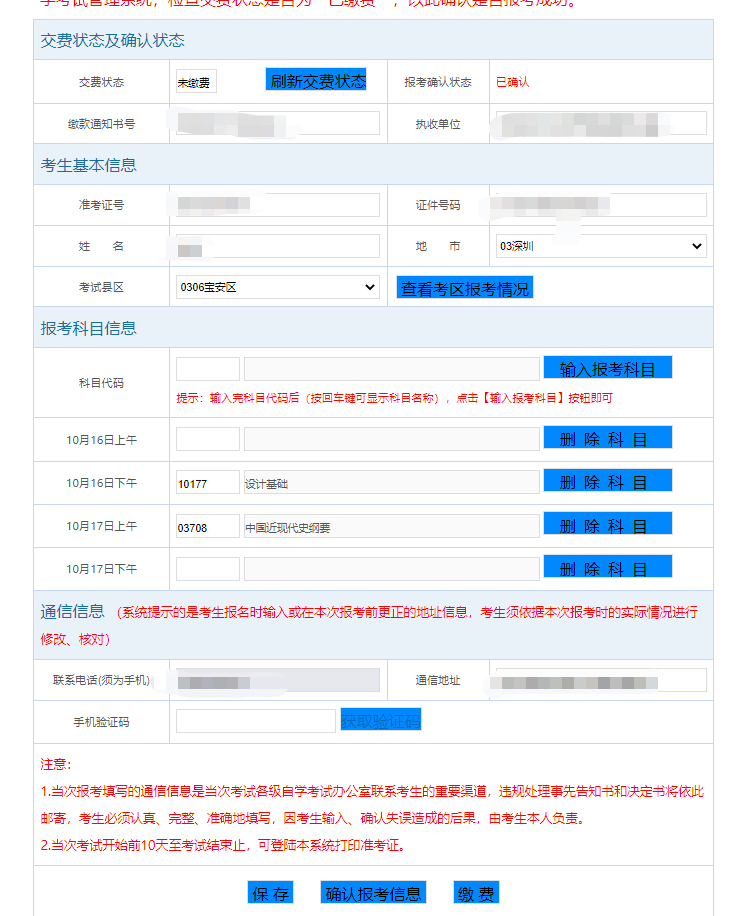The image size is (749, 916).
Task: Click the 通信地址 input field
Action: click(x=601, y=680)
